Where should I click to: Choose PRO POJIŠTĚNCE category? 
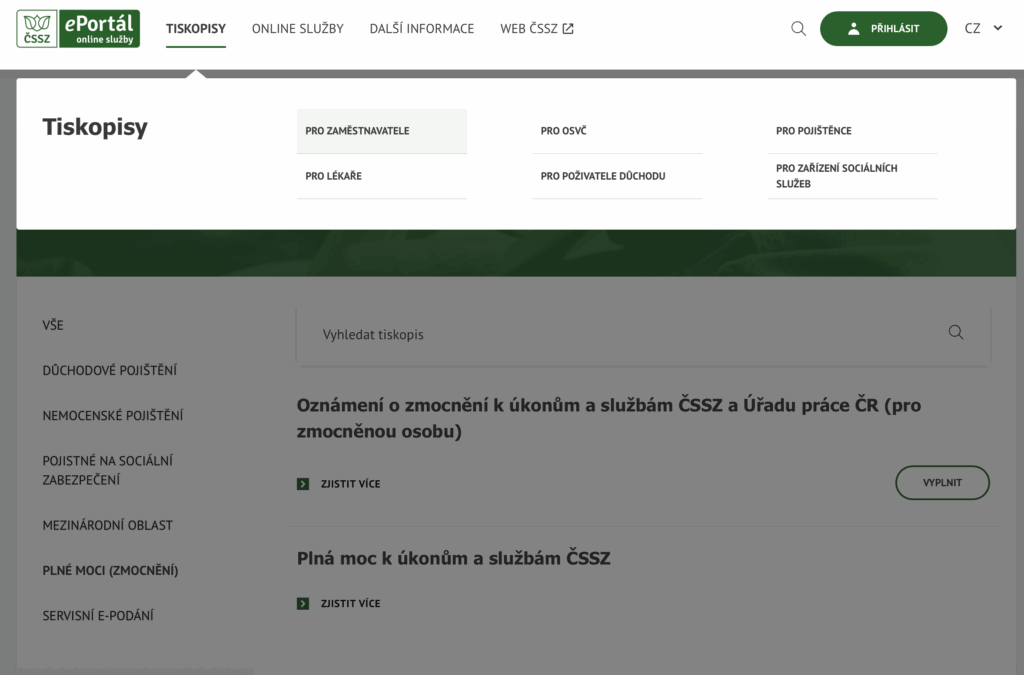click(x=813, y=131)
